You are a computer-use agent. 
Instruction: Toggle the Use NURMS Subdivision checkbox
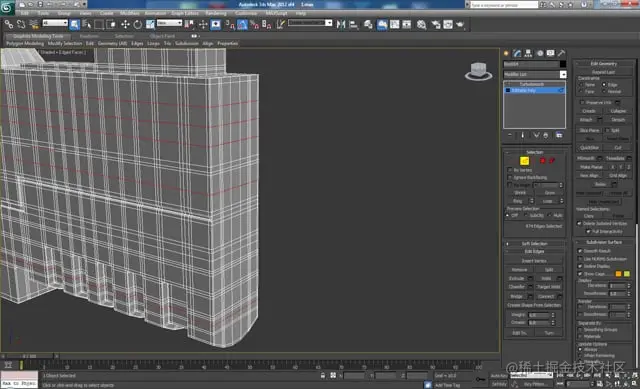[580, 259]
